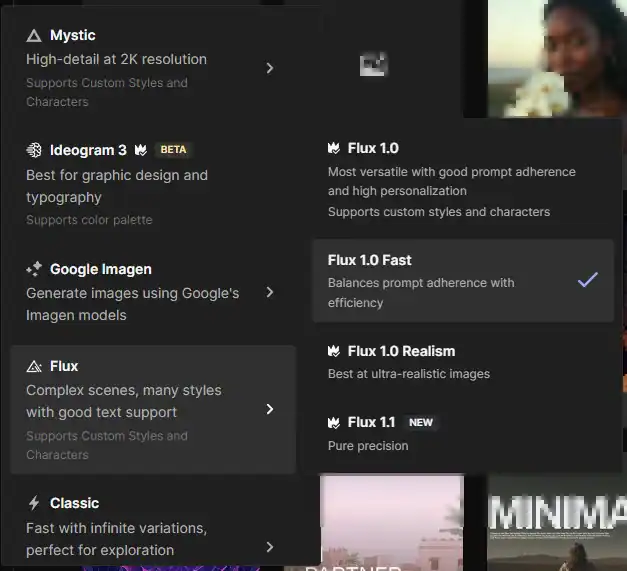Click the crown icon beside Flux 1.0 Realism
Screen dimensions: 627x571
[334, 351]
